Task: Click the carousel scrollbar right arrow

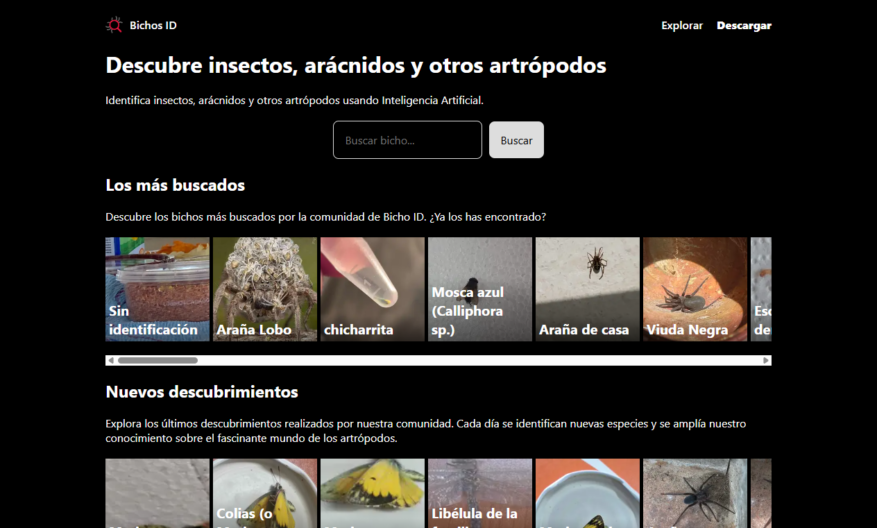Action: coord(766,360)
